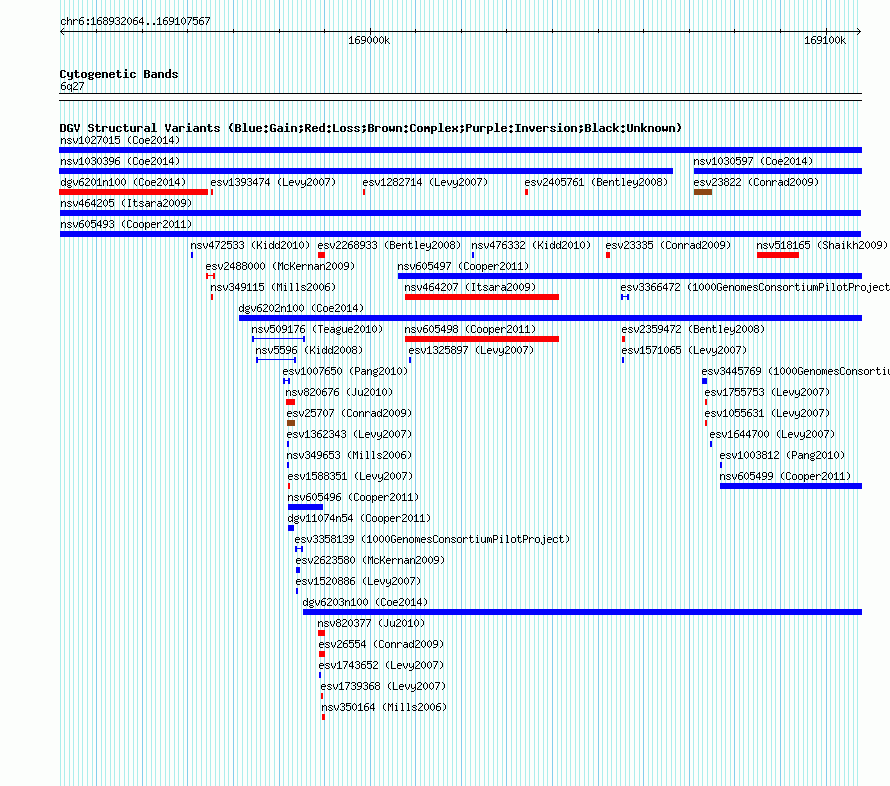The image size is (890, 786).
Task: Select esv2405761 (Bentley2008) label
Action: 596,182
